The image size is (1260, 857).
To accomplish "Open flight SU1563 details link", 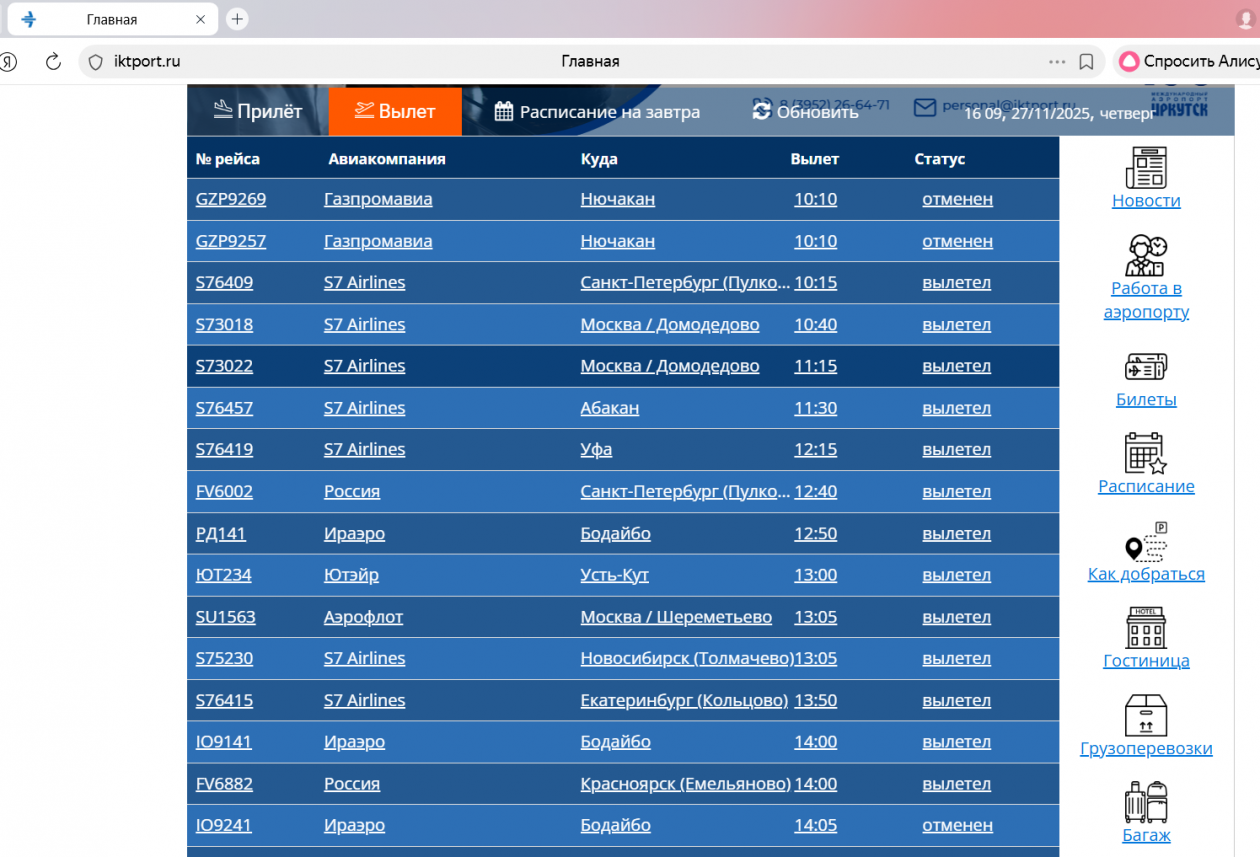I will coord(226,617).
